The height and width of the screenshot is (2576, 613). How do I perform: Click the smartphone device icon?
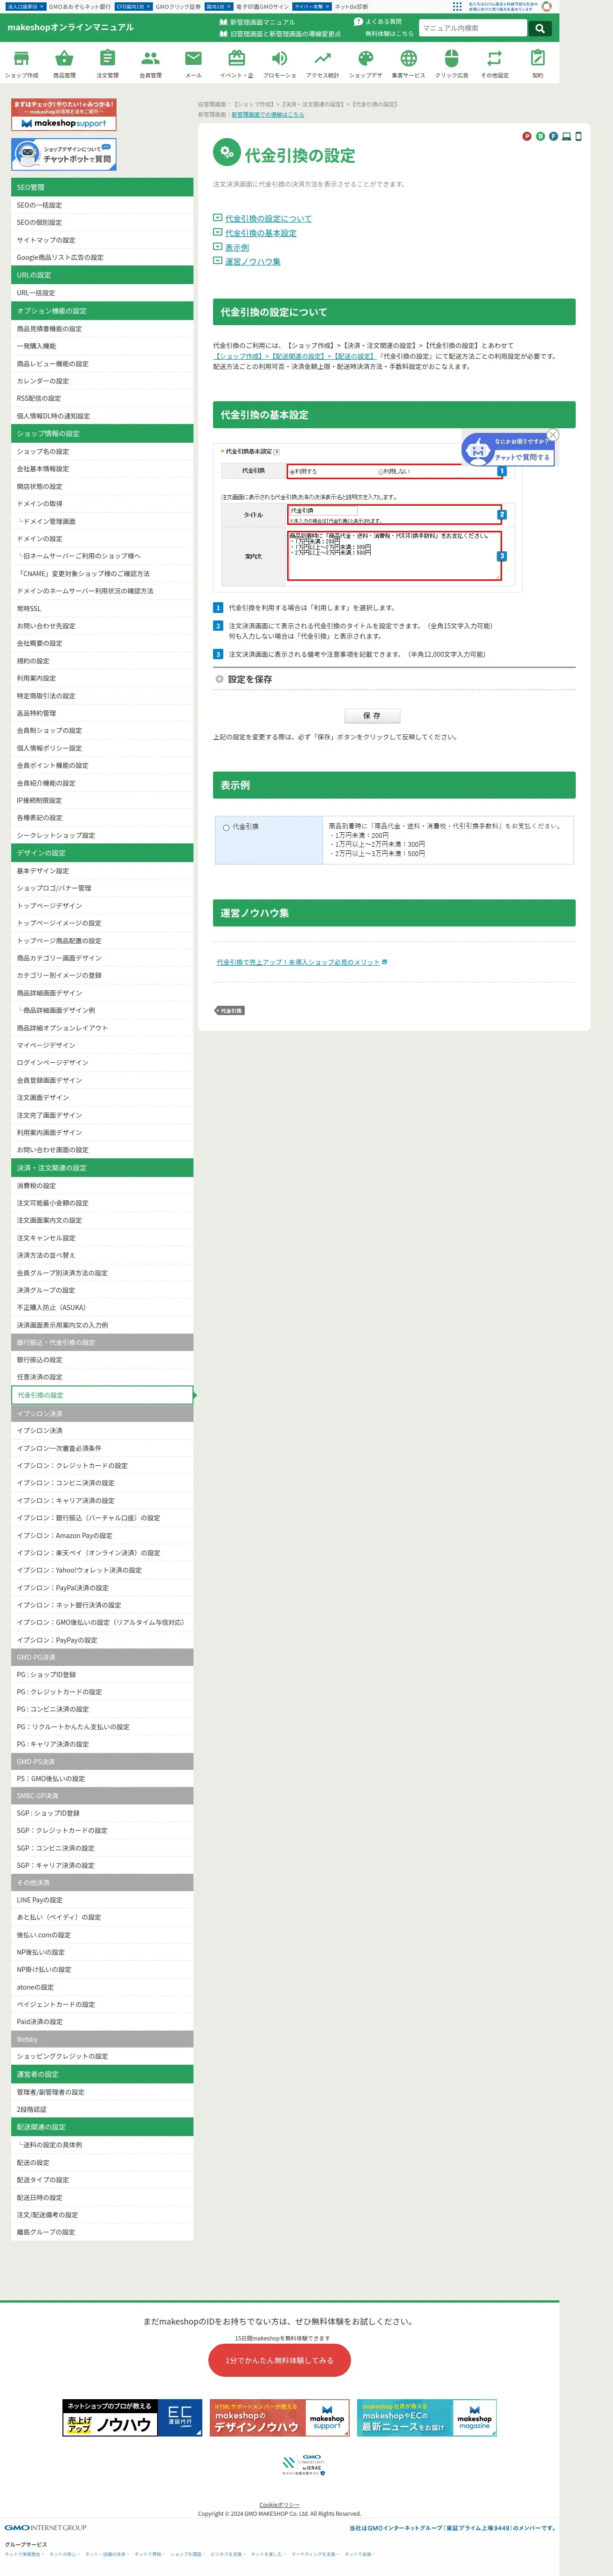[578, 136]
